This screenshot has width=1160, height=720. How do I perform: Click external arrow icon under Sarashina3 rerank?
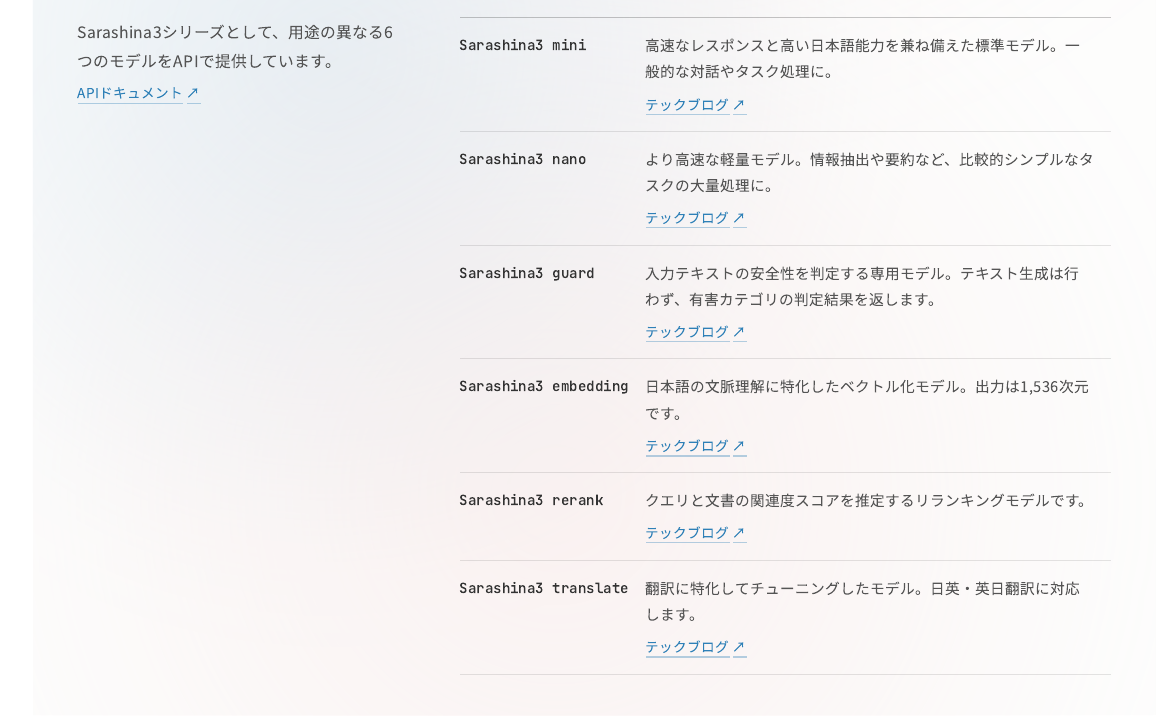pos(739,533)
